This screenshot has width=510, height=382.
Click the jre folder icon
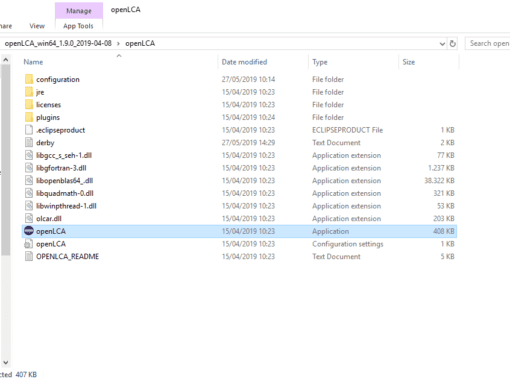pos(29,92)
